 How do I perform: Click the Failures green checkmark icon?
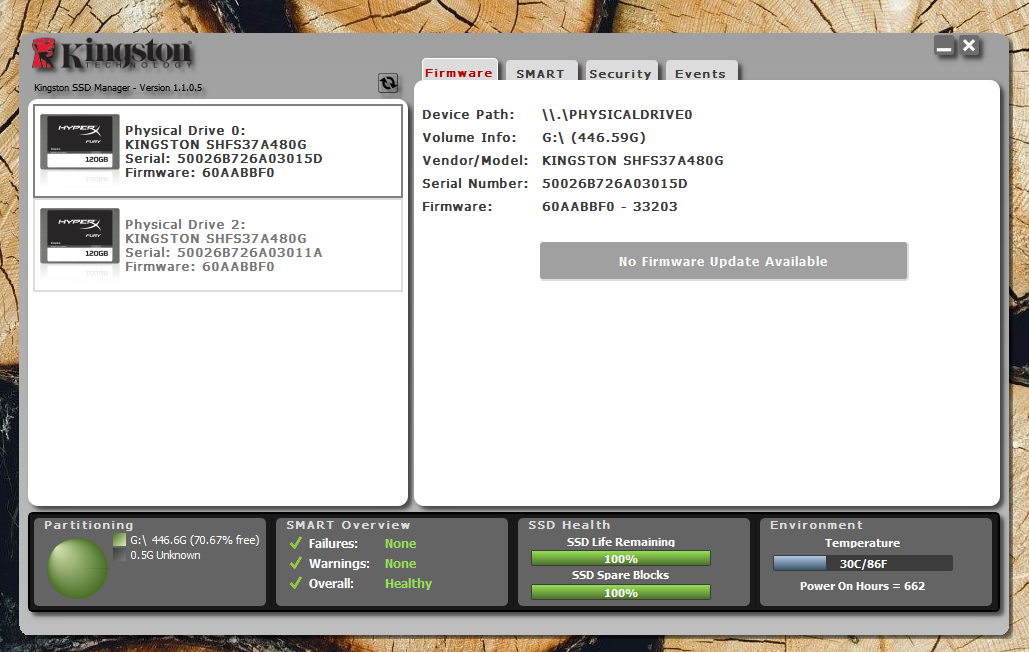tap(295, 543)
